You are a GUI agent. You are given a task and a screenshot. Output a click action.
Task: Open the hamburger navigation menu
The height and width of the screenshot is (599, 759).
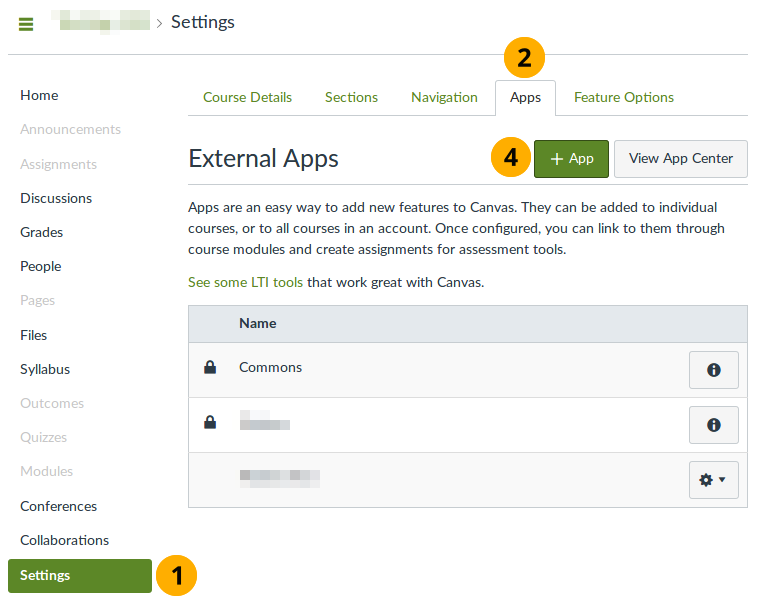pyautogui.click(x=26, y=24)
